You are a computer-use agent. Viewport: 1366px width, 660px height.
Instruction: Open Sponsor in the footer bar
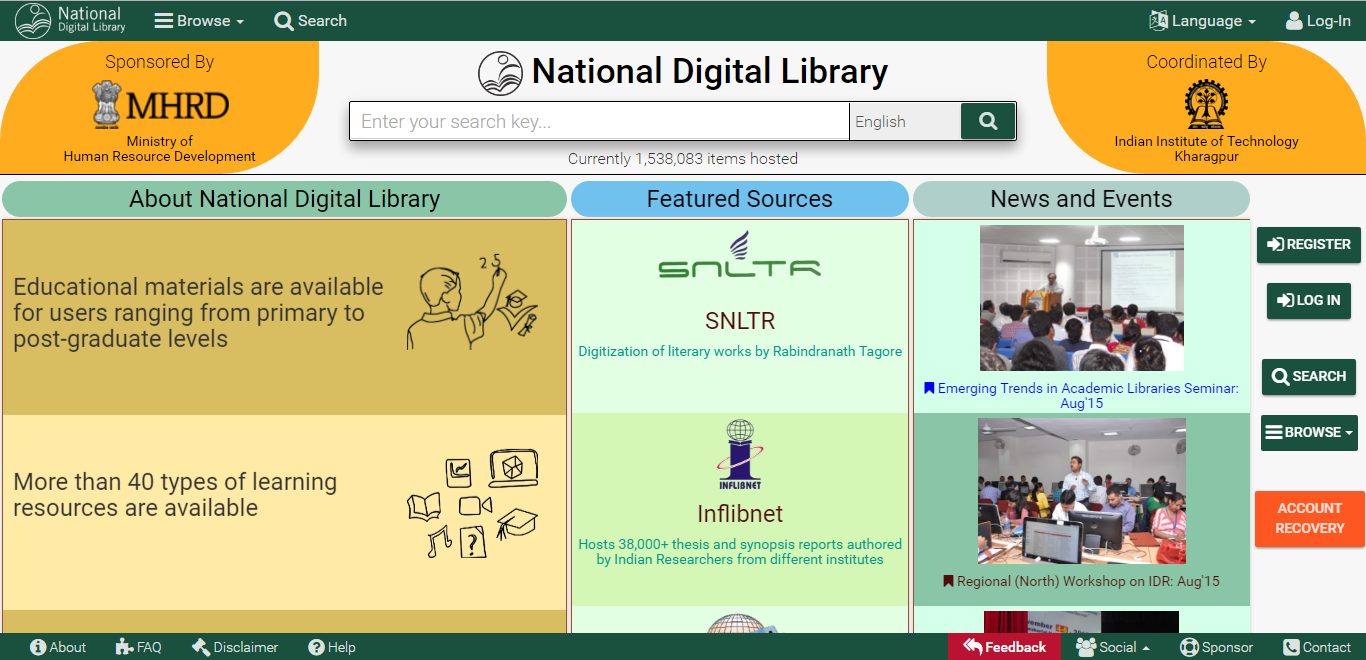[1217, 647]
